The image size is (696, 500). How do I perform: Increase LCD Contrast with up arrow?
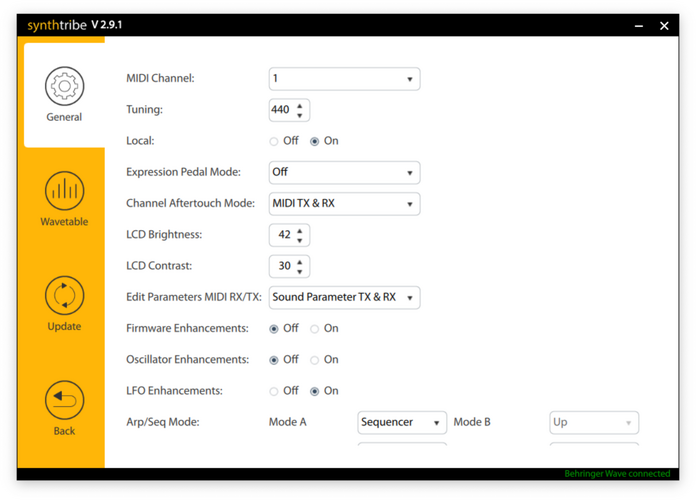(x=300, y=262)
